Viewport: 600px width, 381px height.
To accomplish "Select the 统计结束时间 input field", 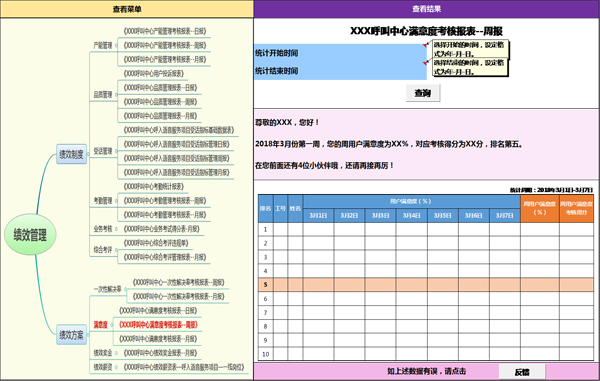I will tap(340, 71).
